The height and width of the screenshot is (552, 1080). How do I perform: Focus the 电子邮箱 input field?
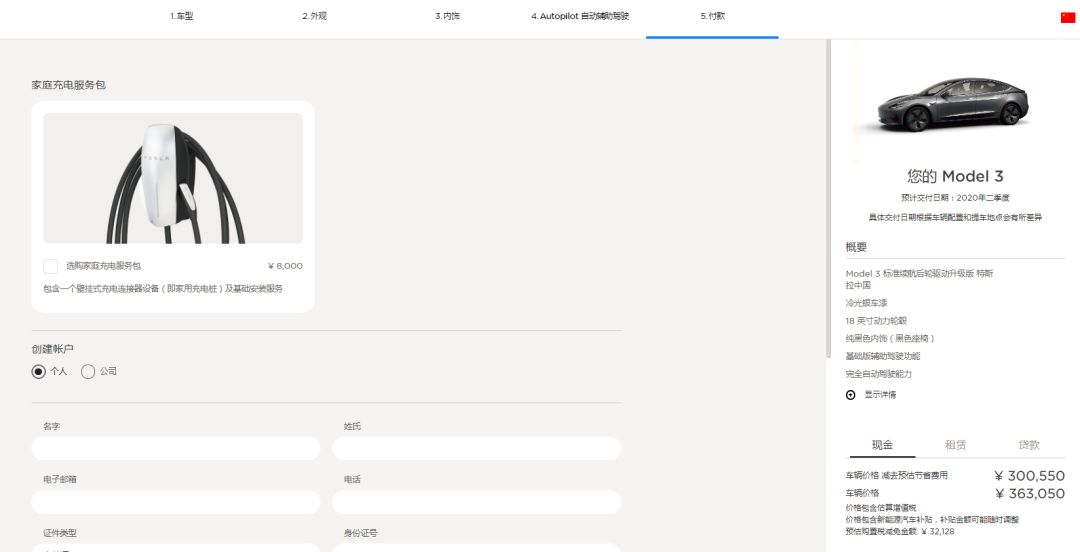[176, 502]
